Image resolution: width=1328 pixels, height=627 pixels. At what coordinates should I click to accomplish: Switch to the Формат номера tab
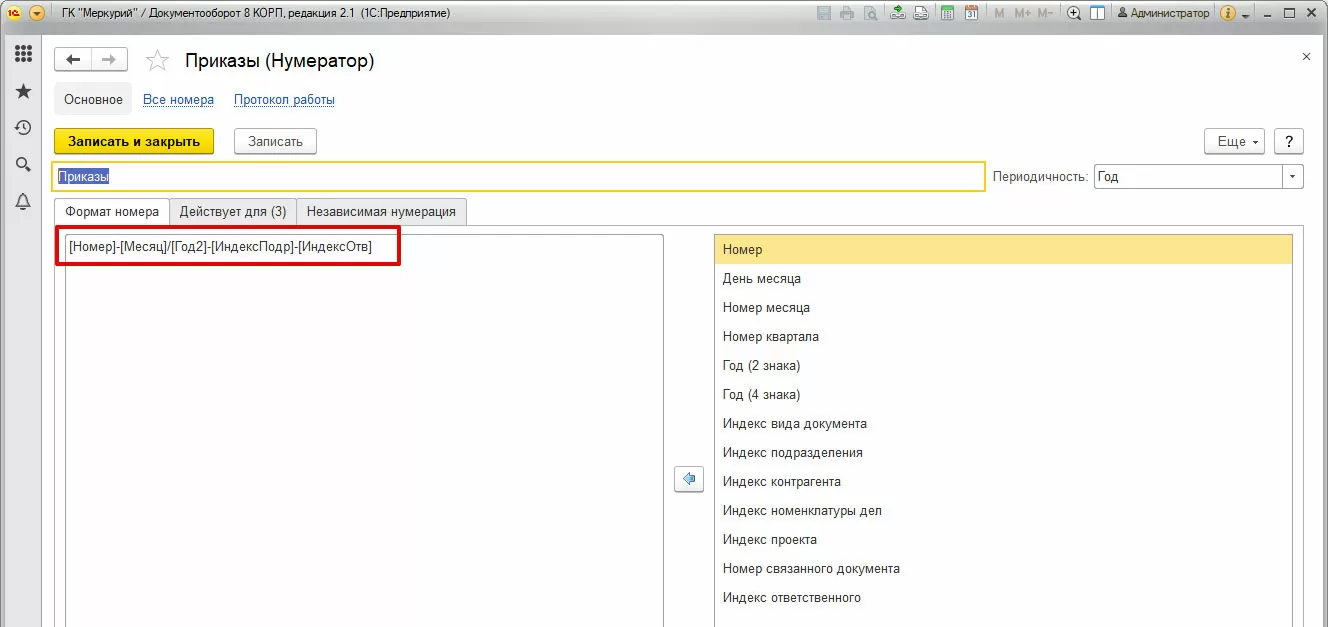coord(111,212)
